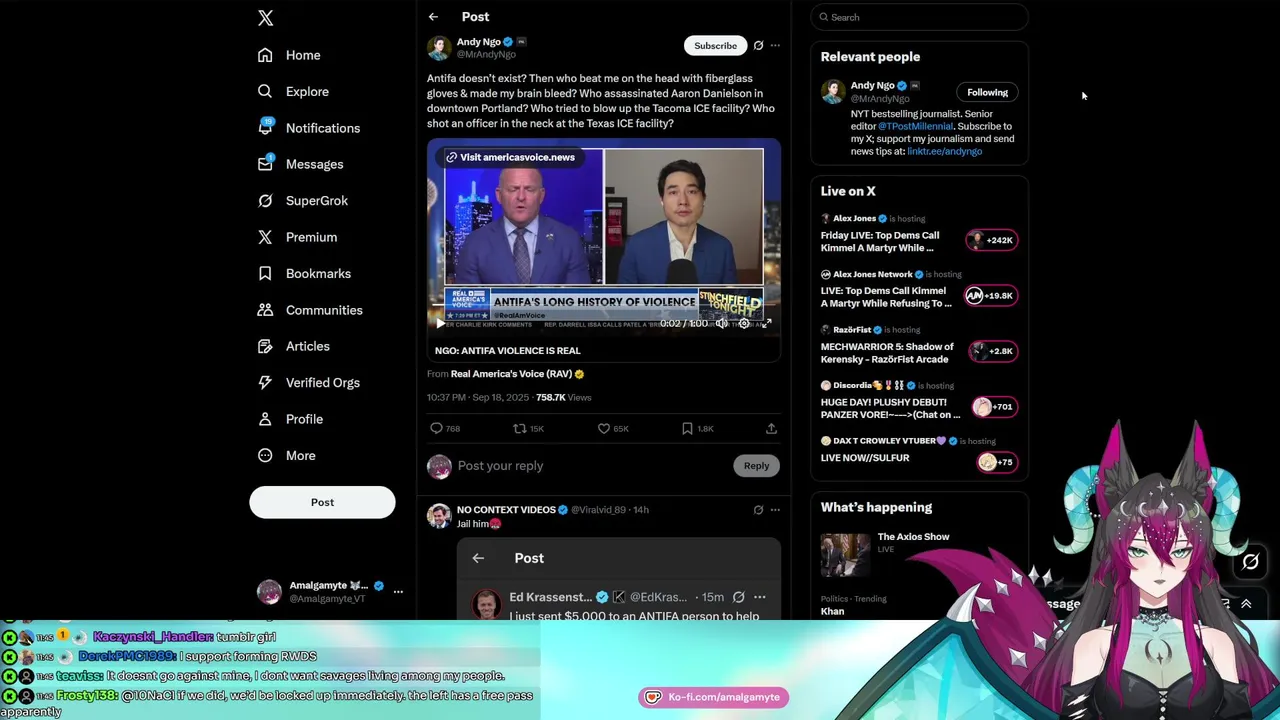Click Grok icon on NO CONTEXT VIDEOS reply
Screen dimensions: 1280x720
pyautogui.click(x=758, y=510)
